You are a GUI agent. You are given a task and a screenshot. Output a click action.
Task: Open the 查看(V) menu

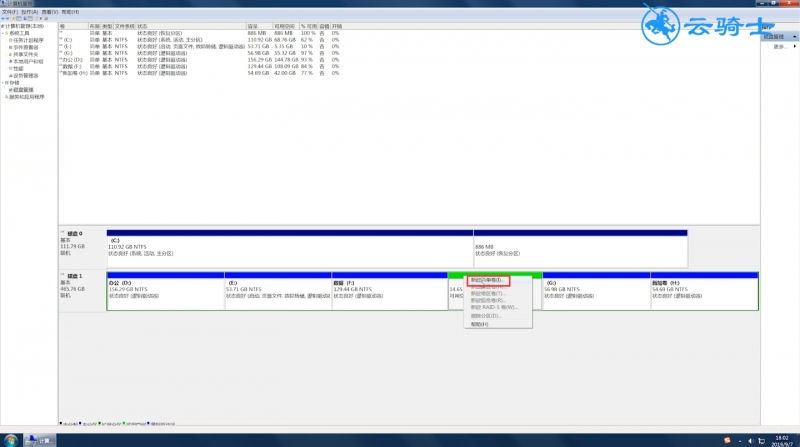[49, 12]
